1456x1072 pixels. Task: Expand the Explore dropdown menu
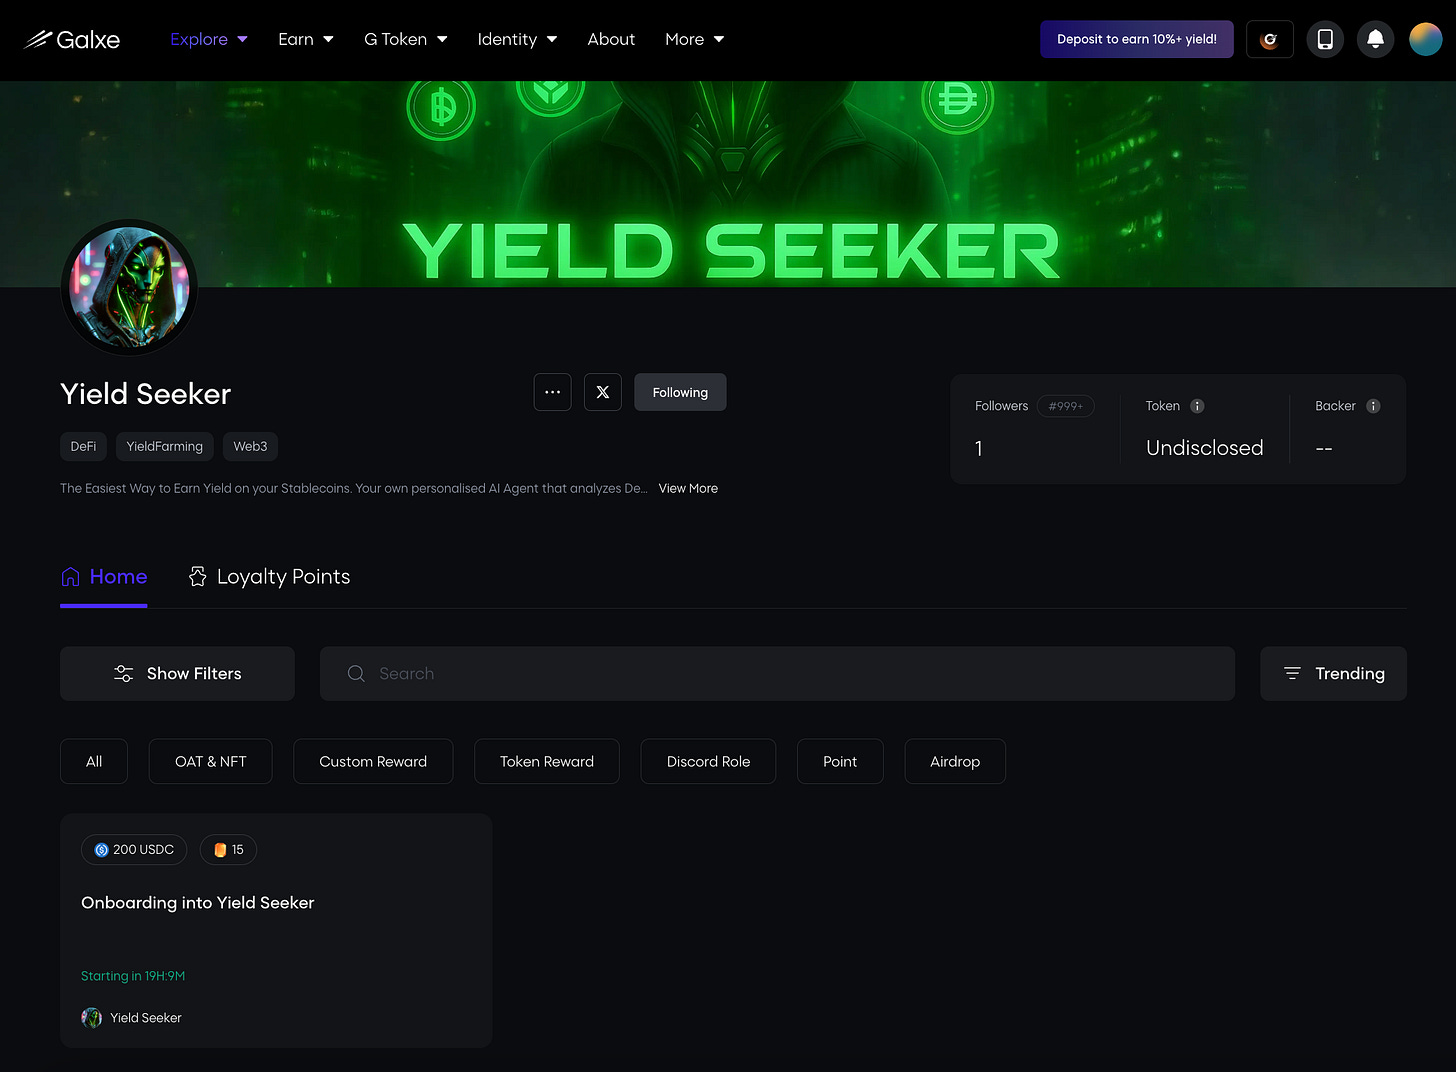tap(209, 39)
